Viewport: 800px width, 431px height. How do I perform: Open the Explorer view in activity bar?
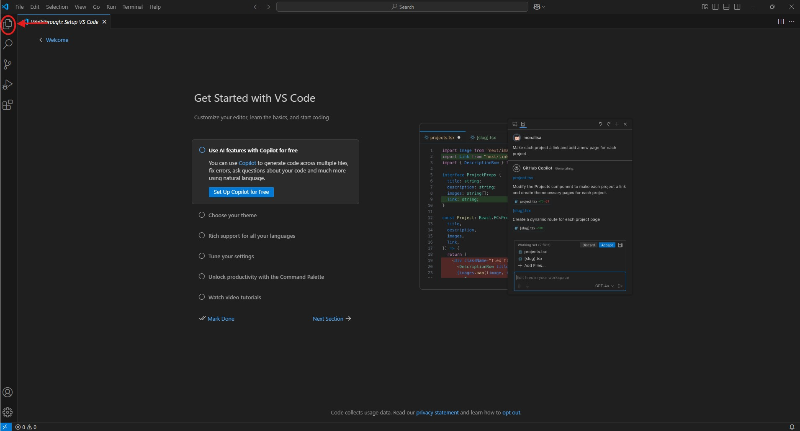[x=8, y=24]
